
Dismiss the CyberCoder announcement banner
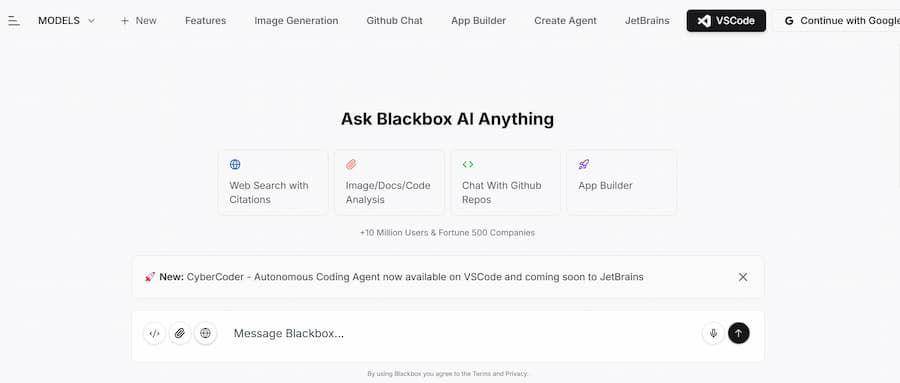point(743,277)
